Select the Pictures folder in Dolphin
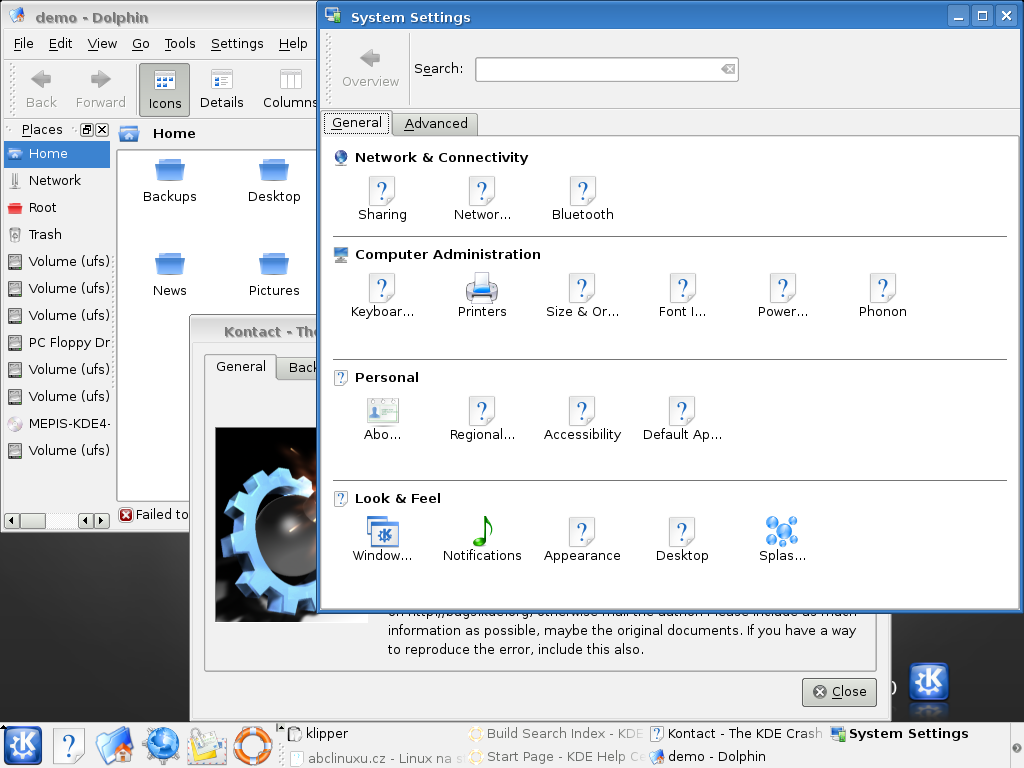1024x768 pixels. pos(274,275)
